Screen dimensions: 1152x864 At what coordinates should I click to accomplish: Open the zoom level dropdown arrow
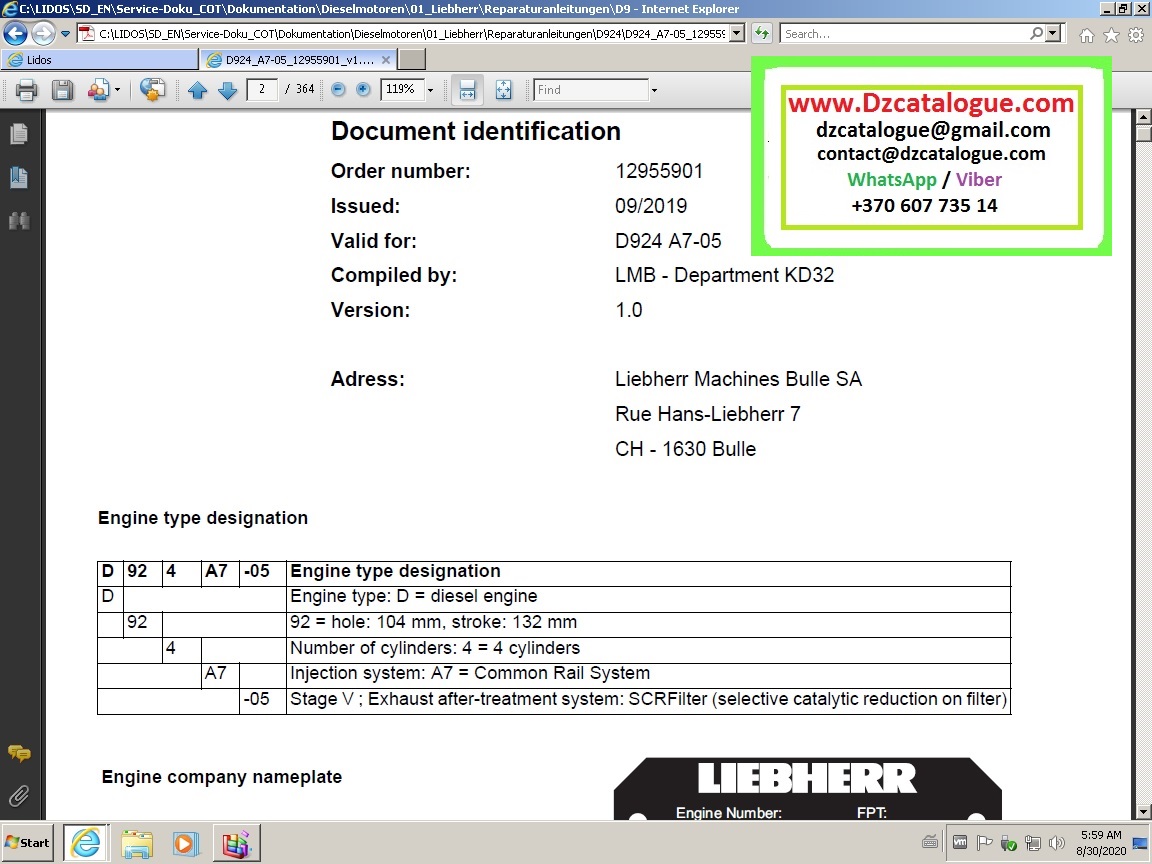tap(431, 90)
